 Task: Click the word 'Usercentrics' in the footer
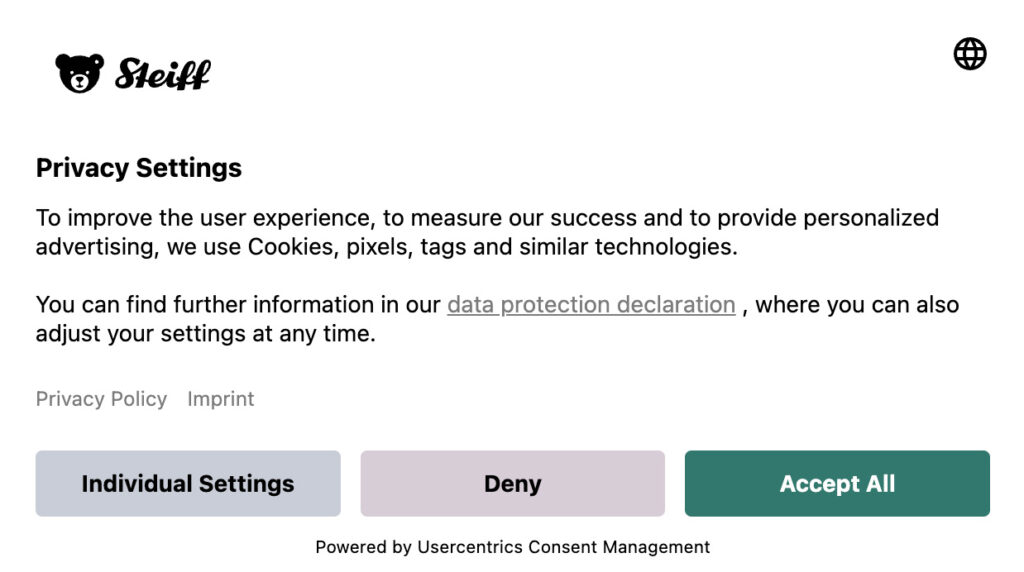pos(470,547)
